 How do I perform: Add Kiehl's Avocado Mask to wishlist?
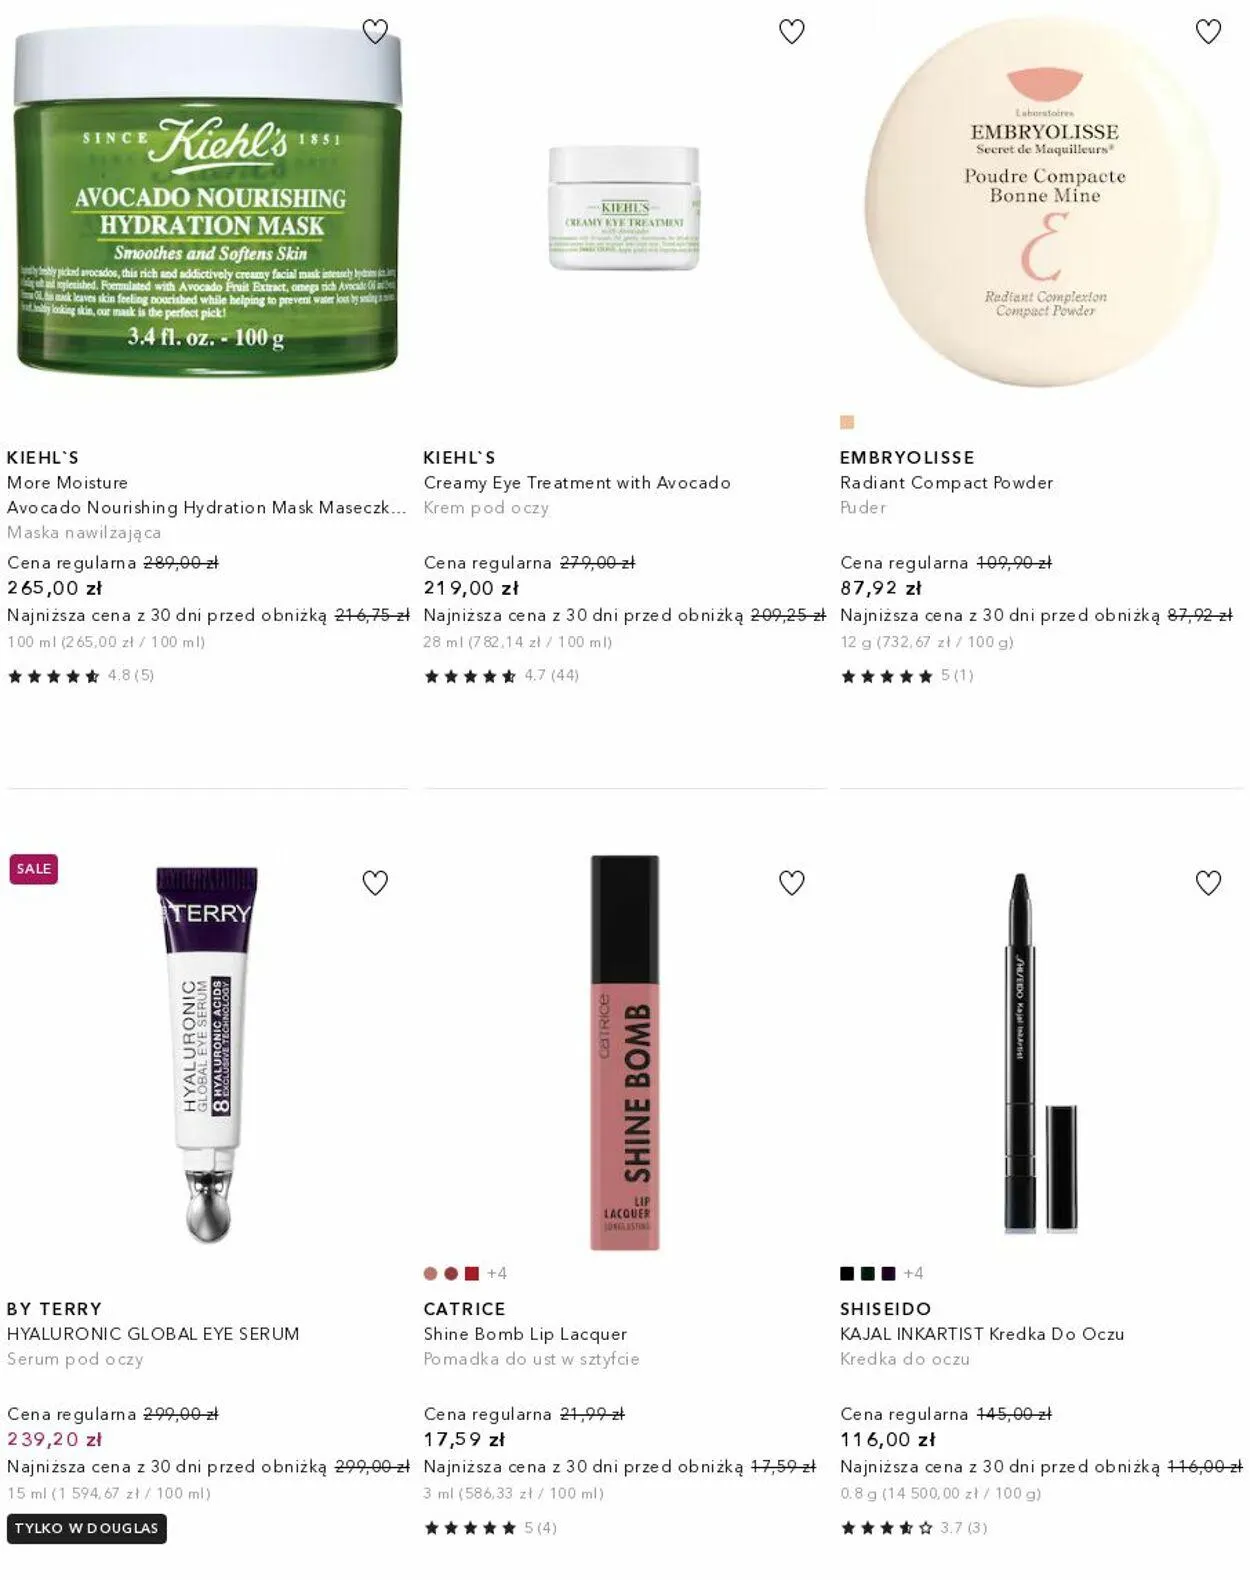[375, 32]
